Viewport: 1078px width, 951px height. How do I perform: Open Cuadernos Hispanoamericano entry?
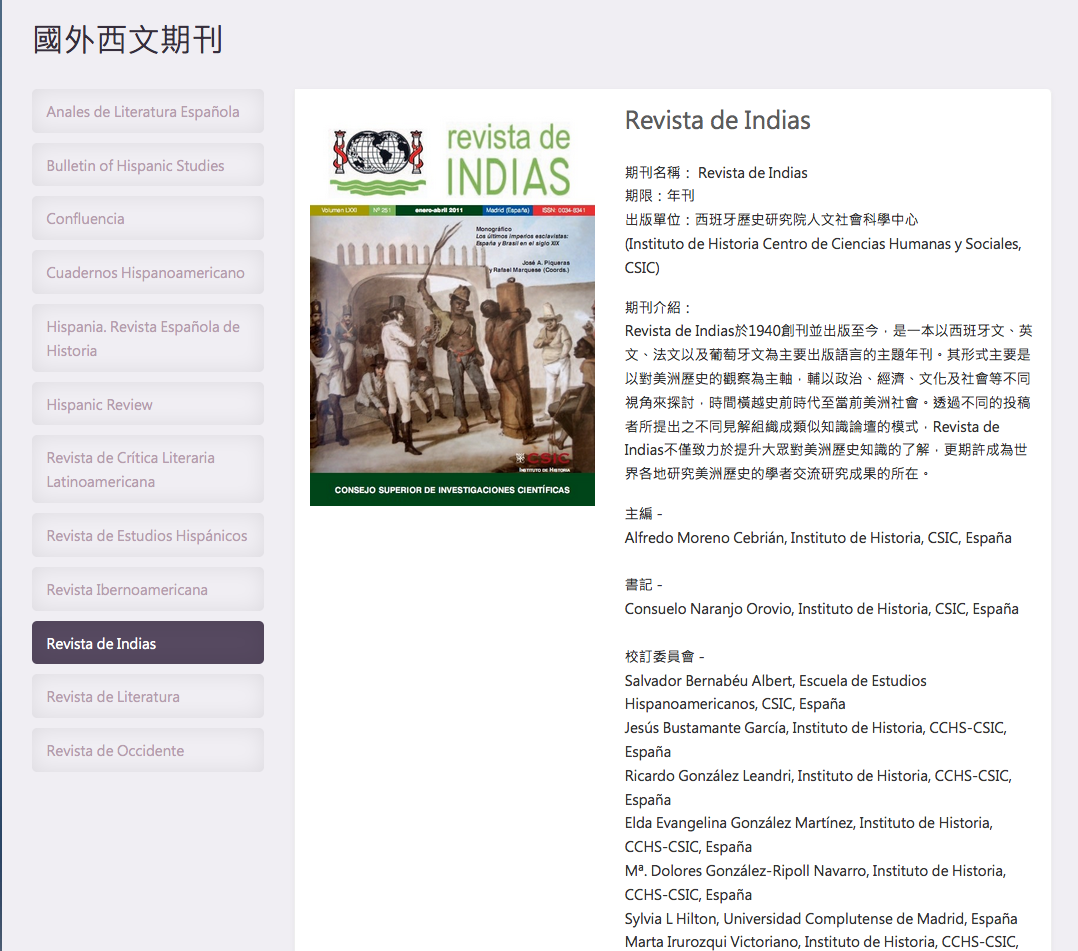147,272
